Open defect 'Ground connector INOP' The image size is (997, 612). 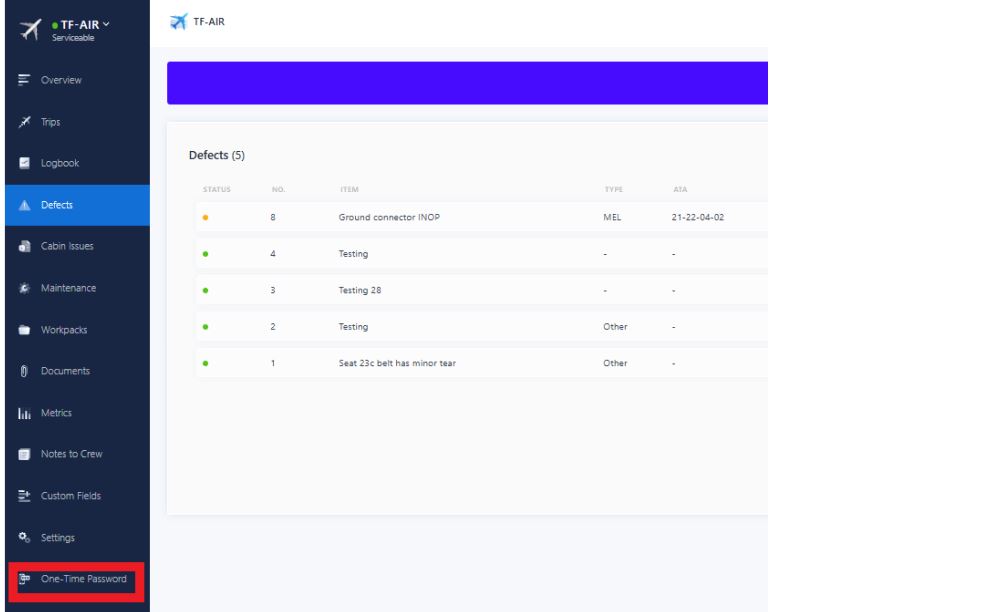[x=389, y=218]
